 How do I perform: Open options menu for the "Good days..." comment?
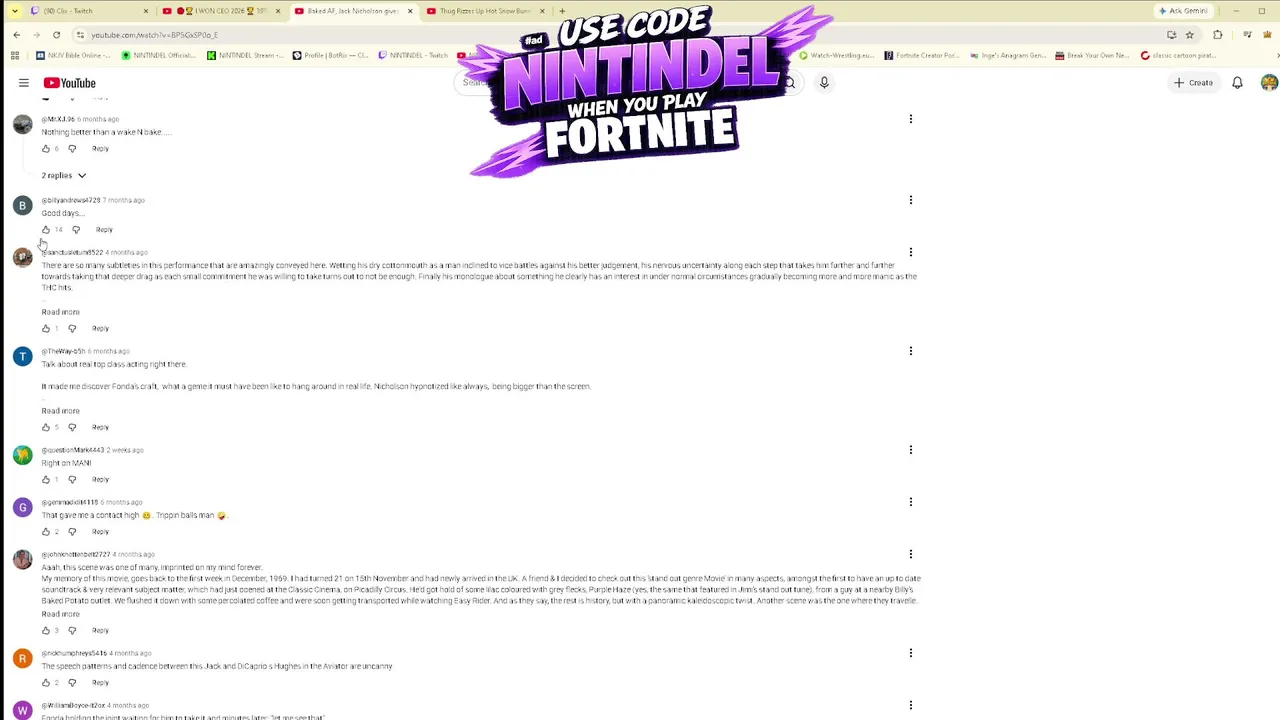(910, 200)
